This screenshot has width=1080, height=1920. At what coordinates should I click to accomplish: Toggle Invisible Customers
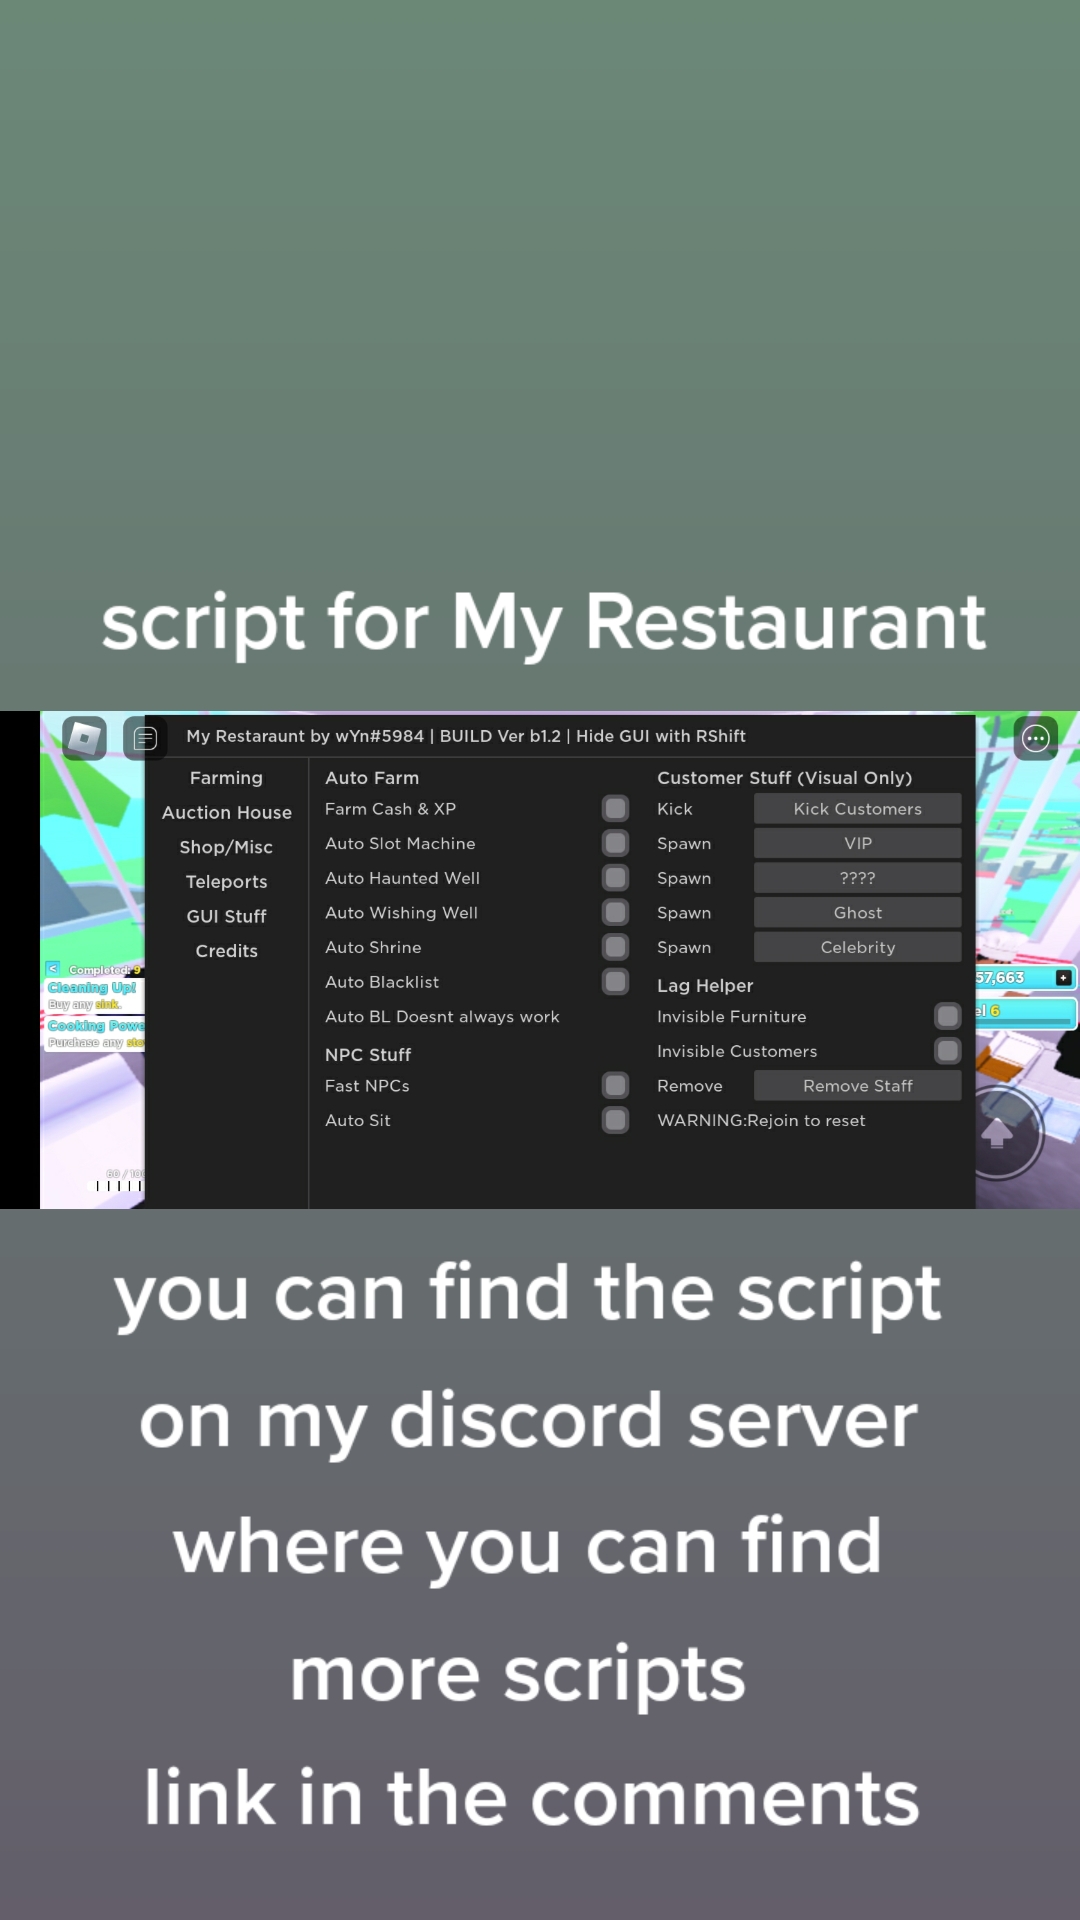[x=948, y=1051]
